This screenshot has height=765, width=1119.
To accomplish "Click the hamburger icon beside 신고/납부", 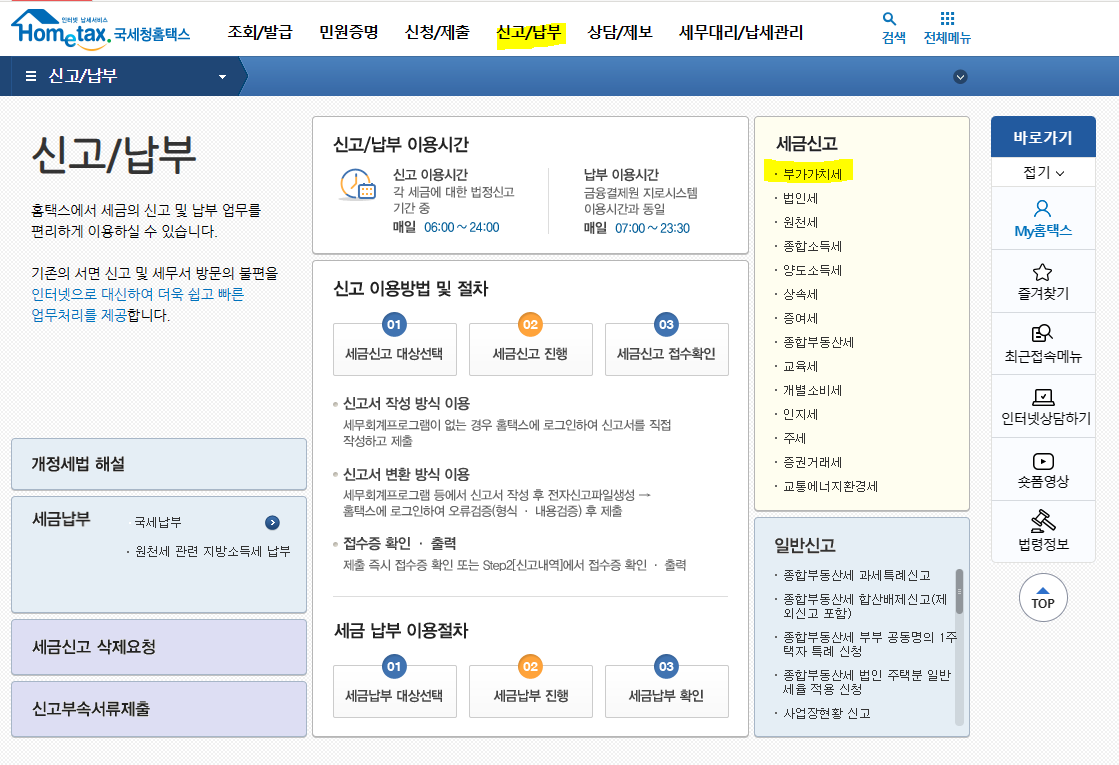I will [33, 74].
